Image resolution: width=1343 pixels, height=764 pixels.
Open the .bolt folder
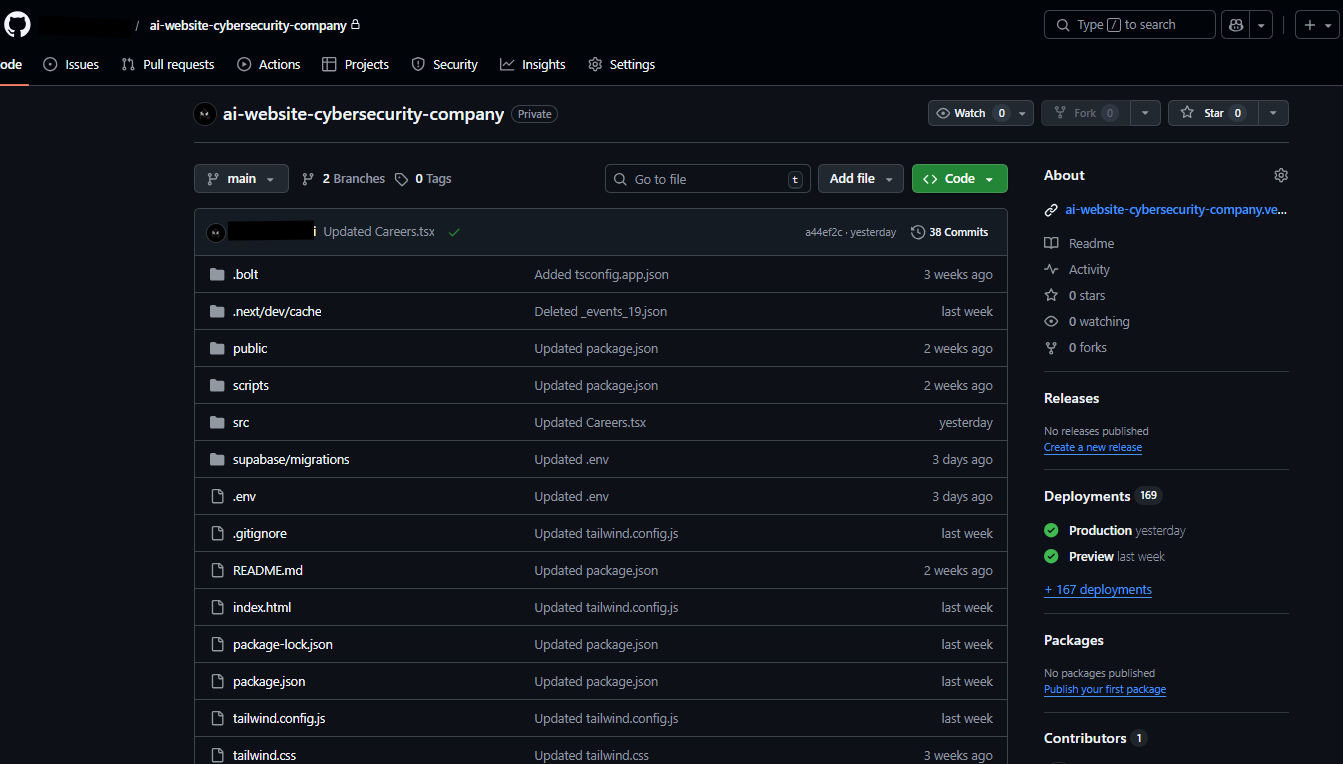pos(245,274)
